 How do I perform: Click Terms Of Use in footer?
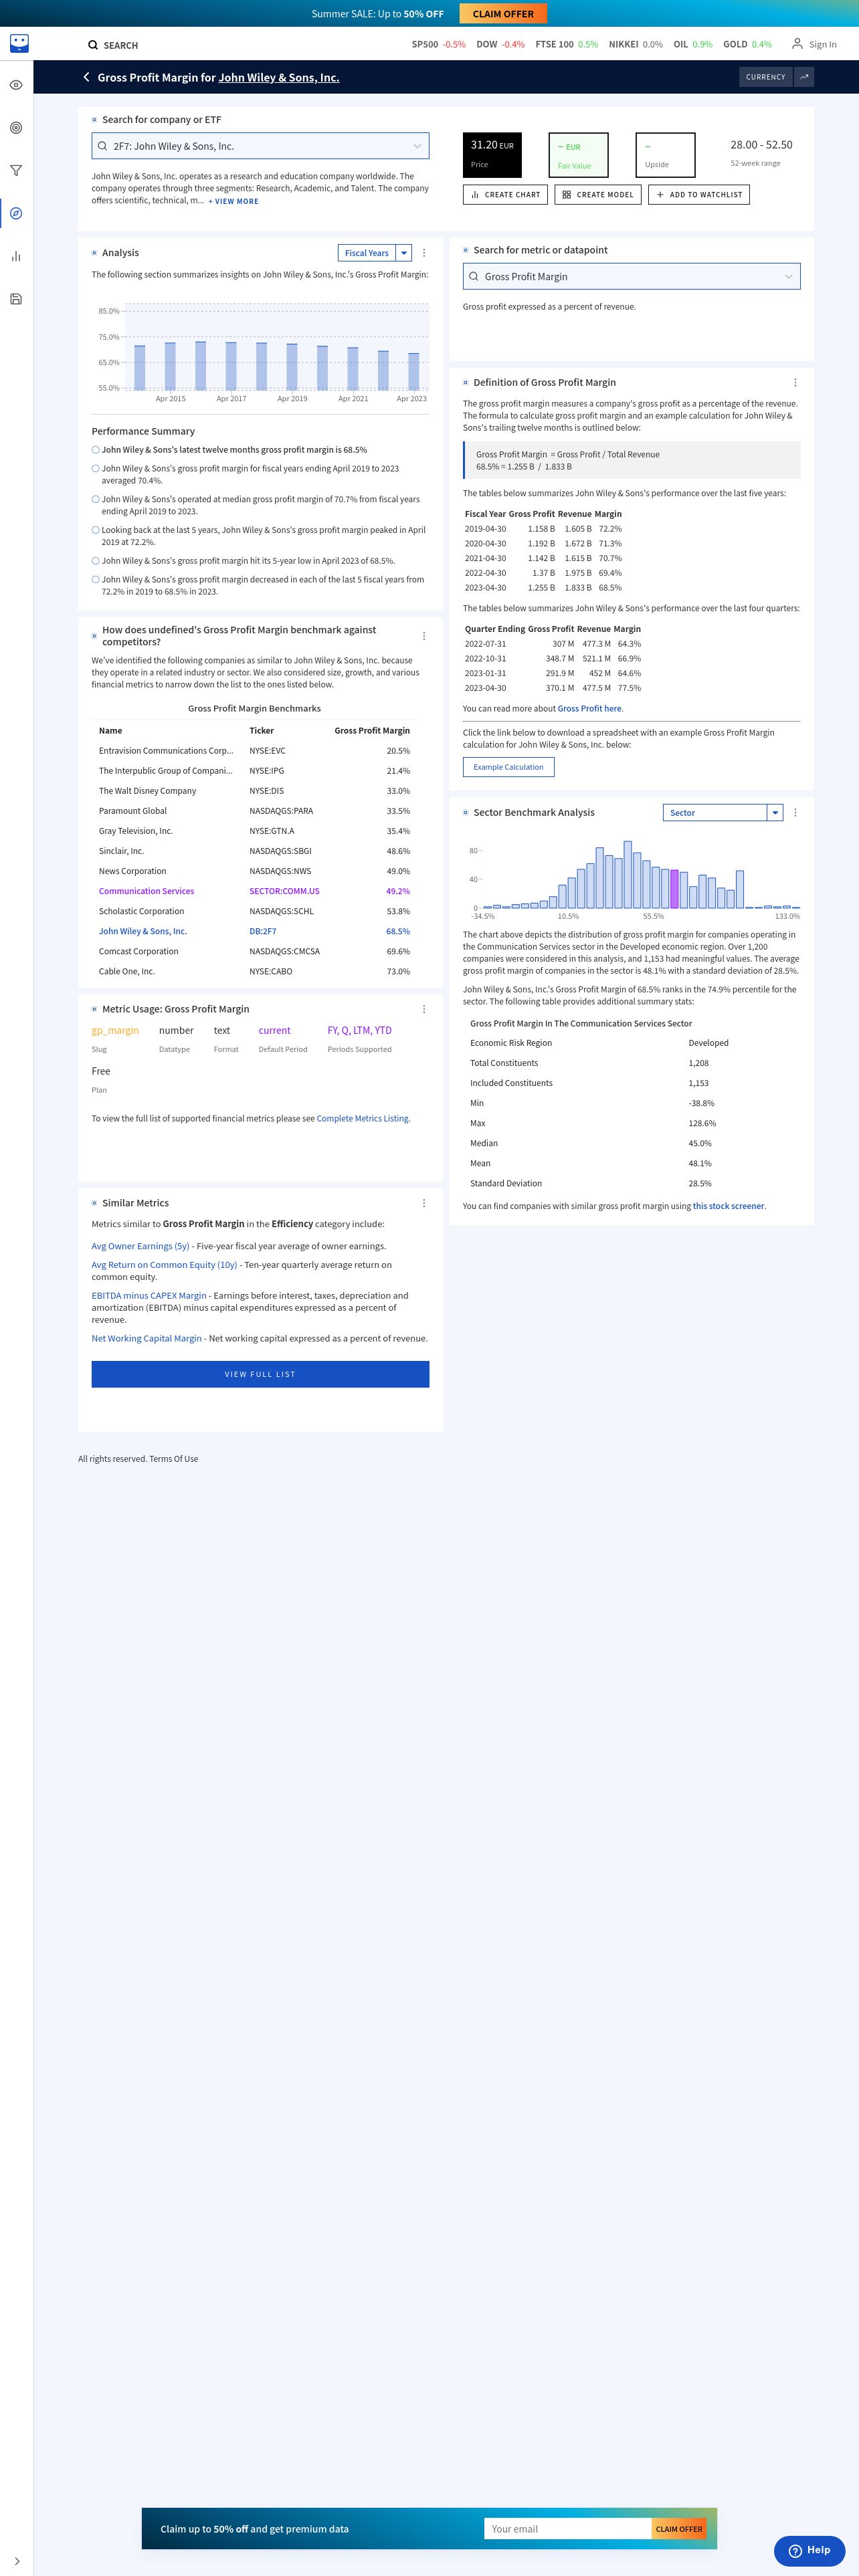[x=174, y=1459]
